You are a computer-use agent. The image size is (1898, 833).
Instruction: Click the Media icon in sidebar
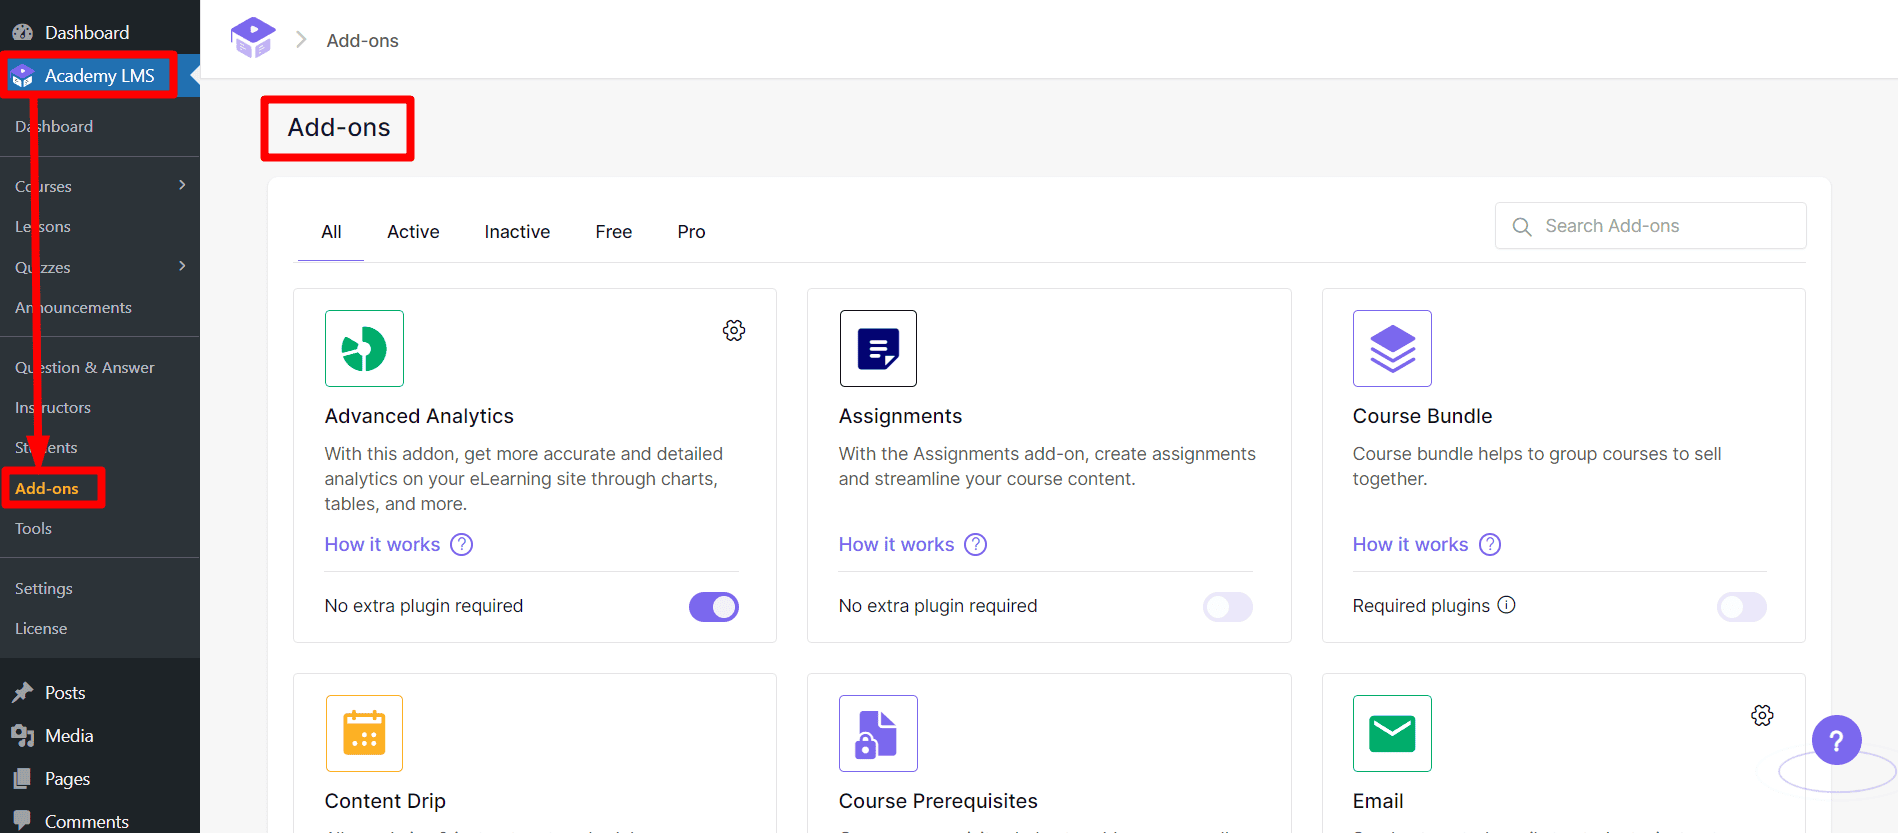[22, 736]
